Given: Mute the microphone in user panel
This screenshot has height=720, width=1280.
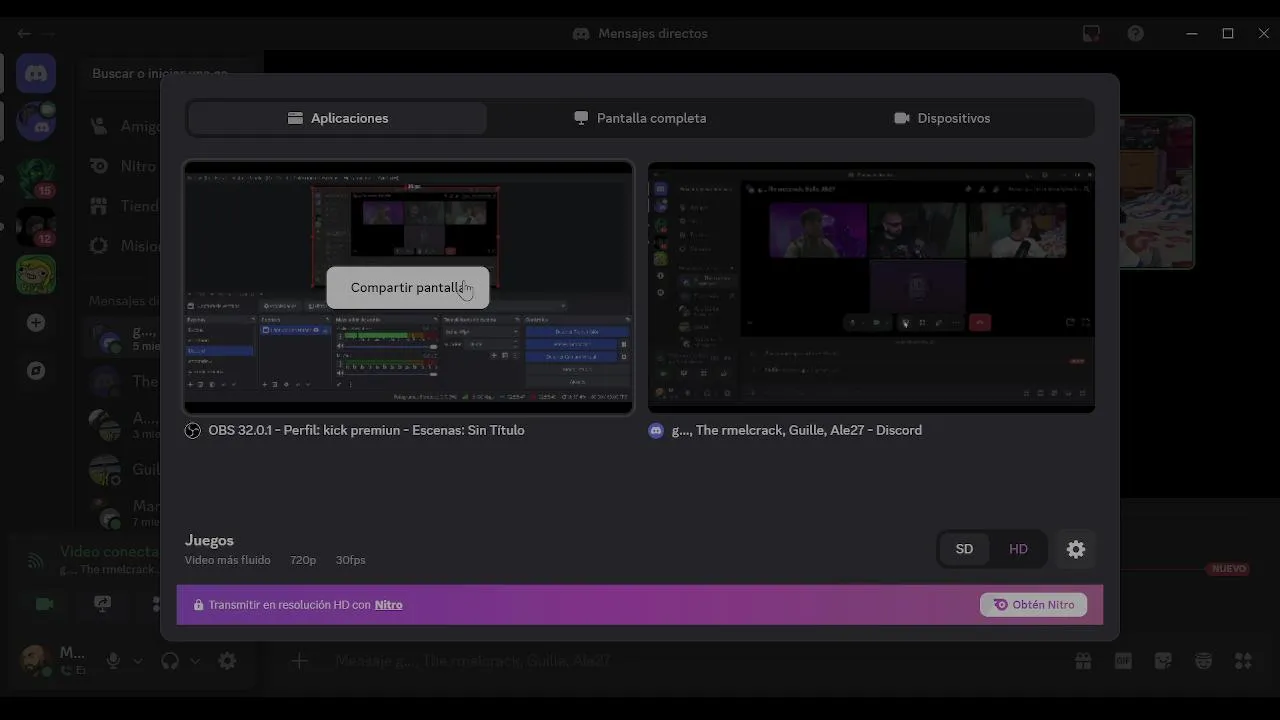Looking at the screenshot, I should pos(113,661).
